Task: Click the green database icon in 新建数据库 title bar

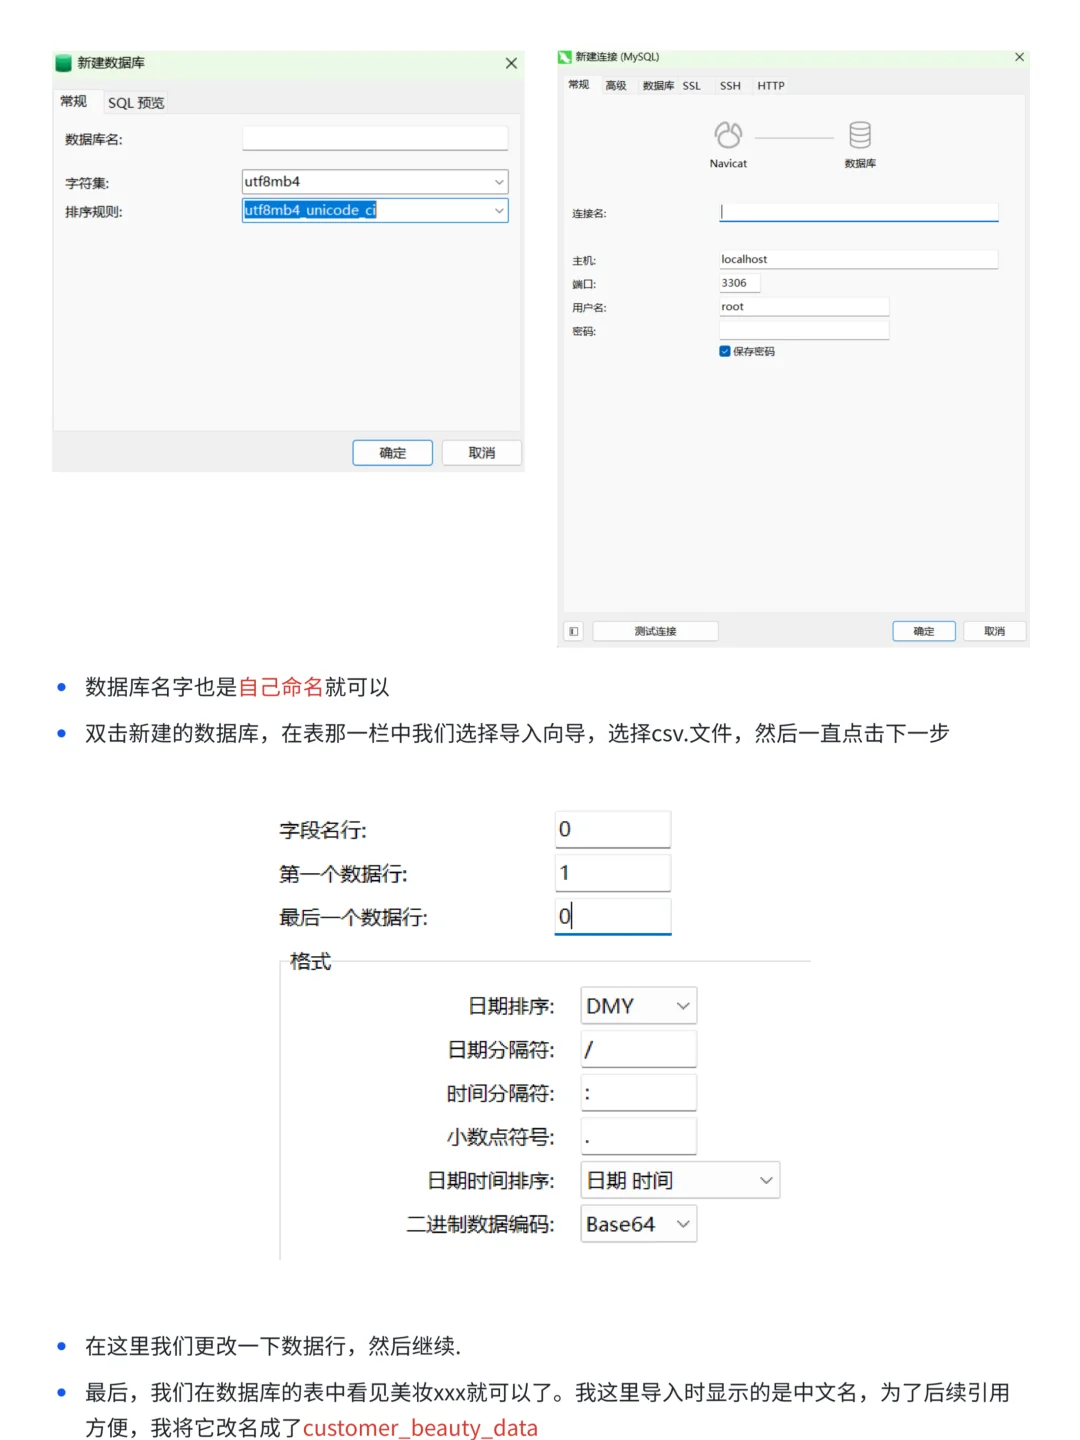Action: pyautogui.click(x=62, y=62)
